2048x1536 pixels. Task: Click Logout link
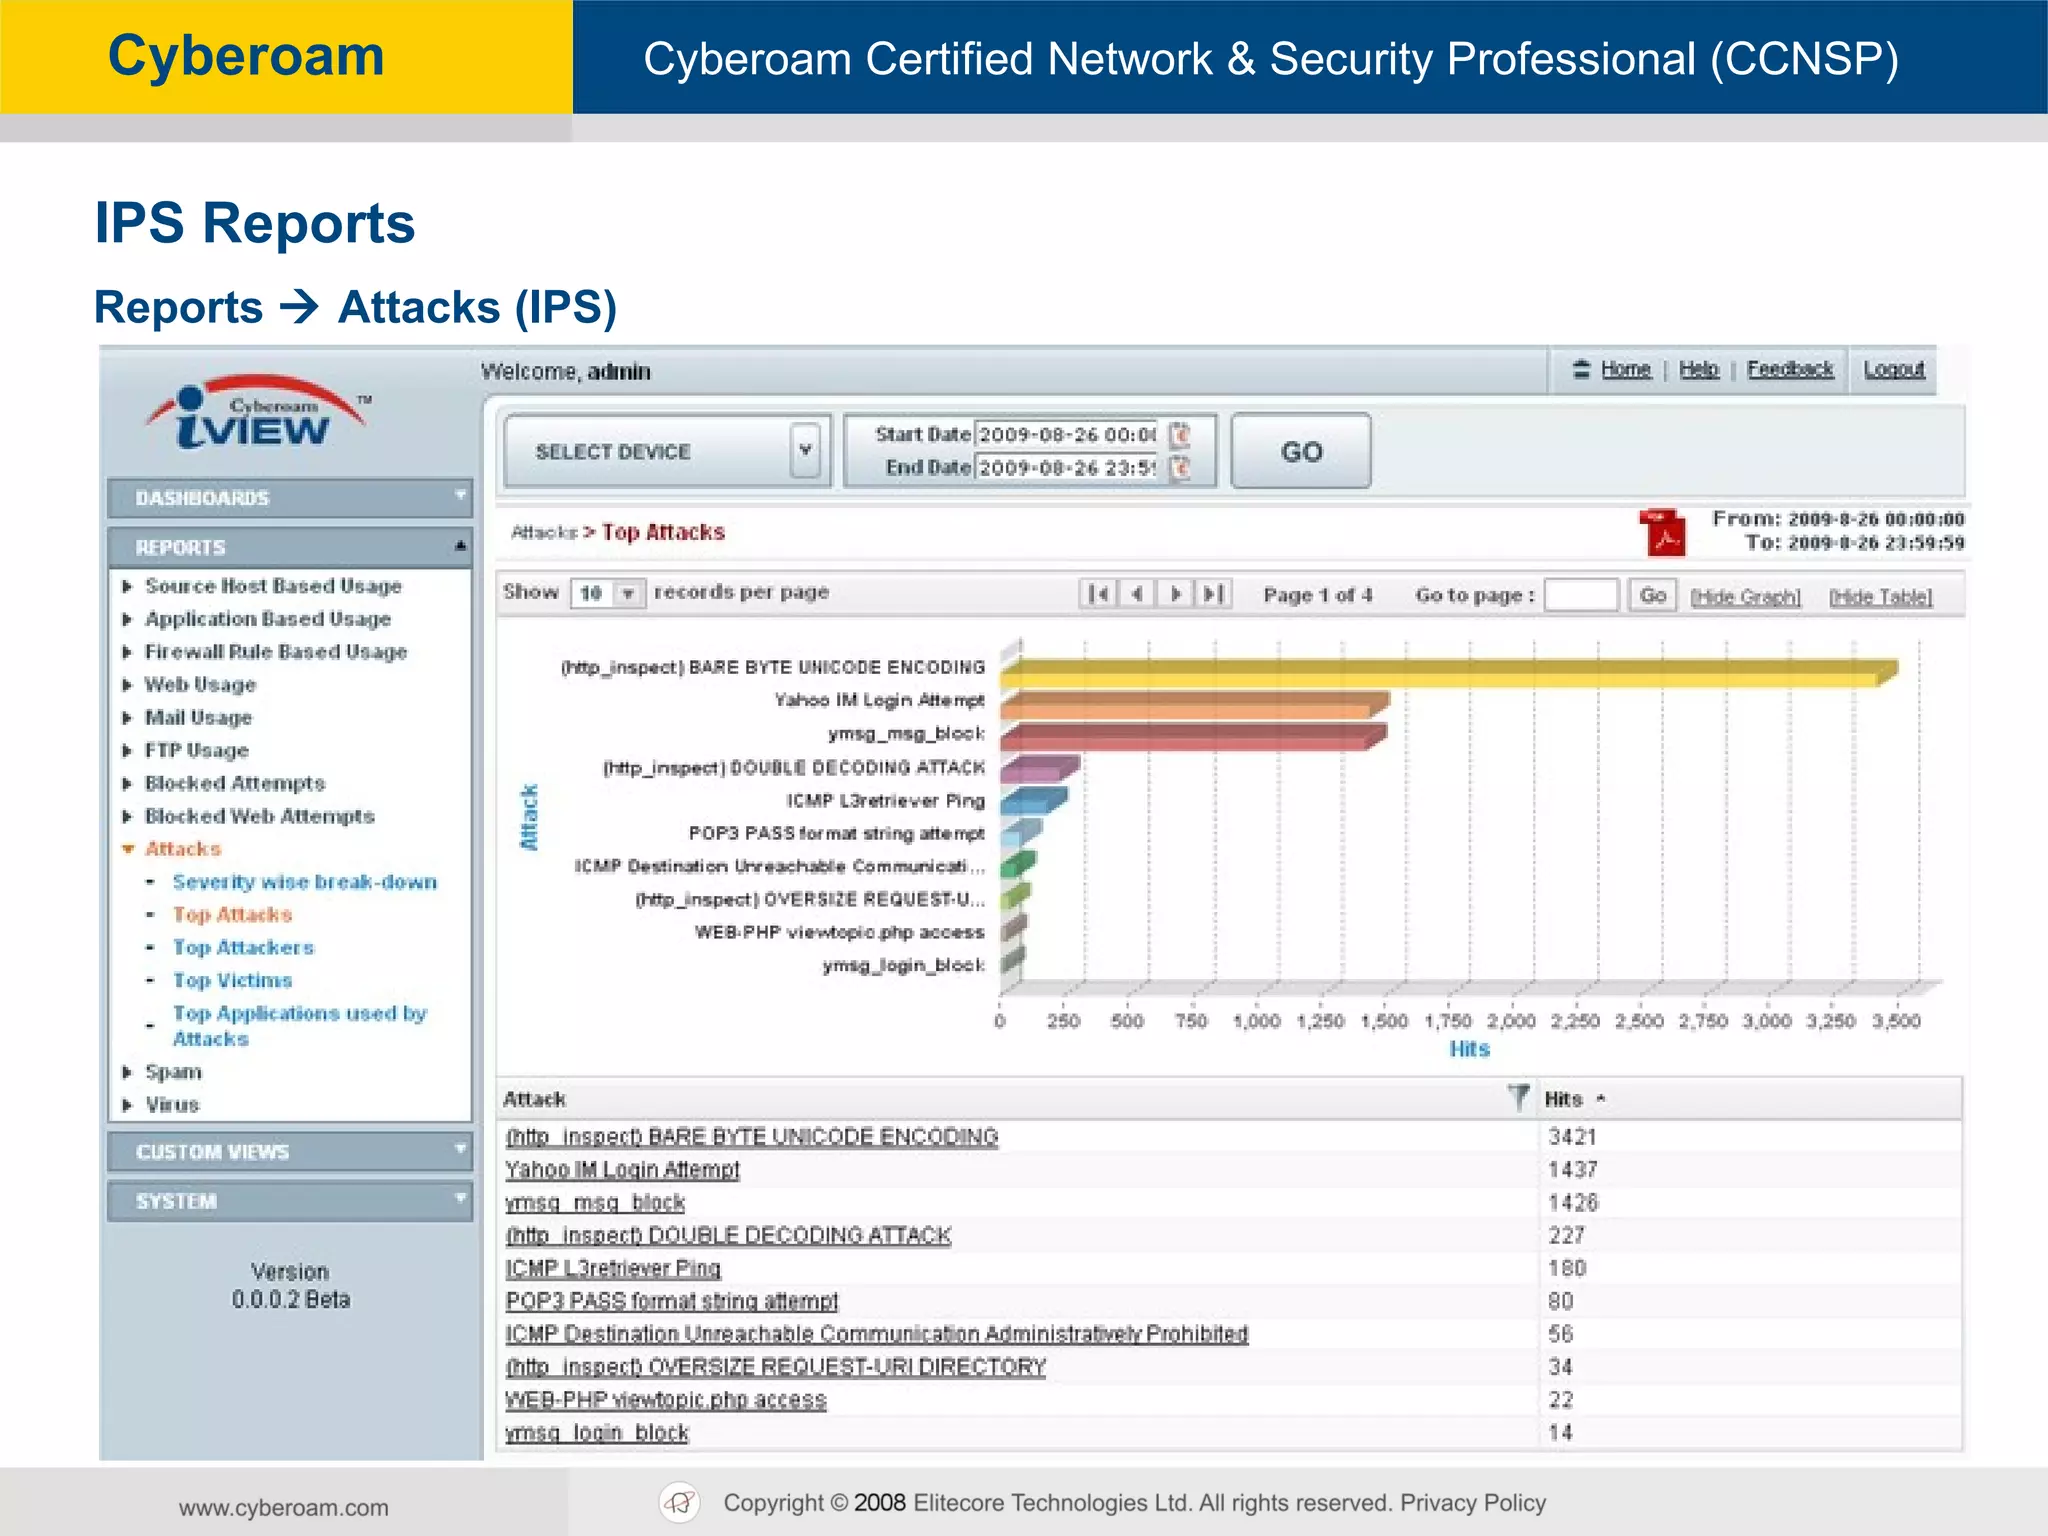click(x=1893, y=369)
